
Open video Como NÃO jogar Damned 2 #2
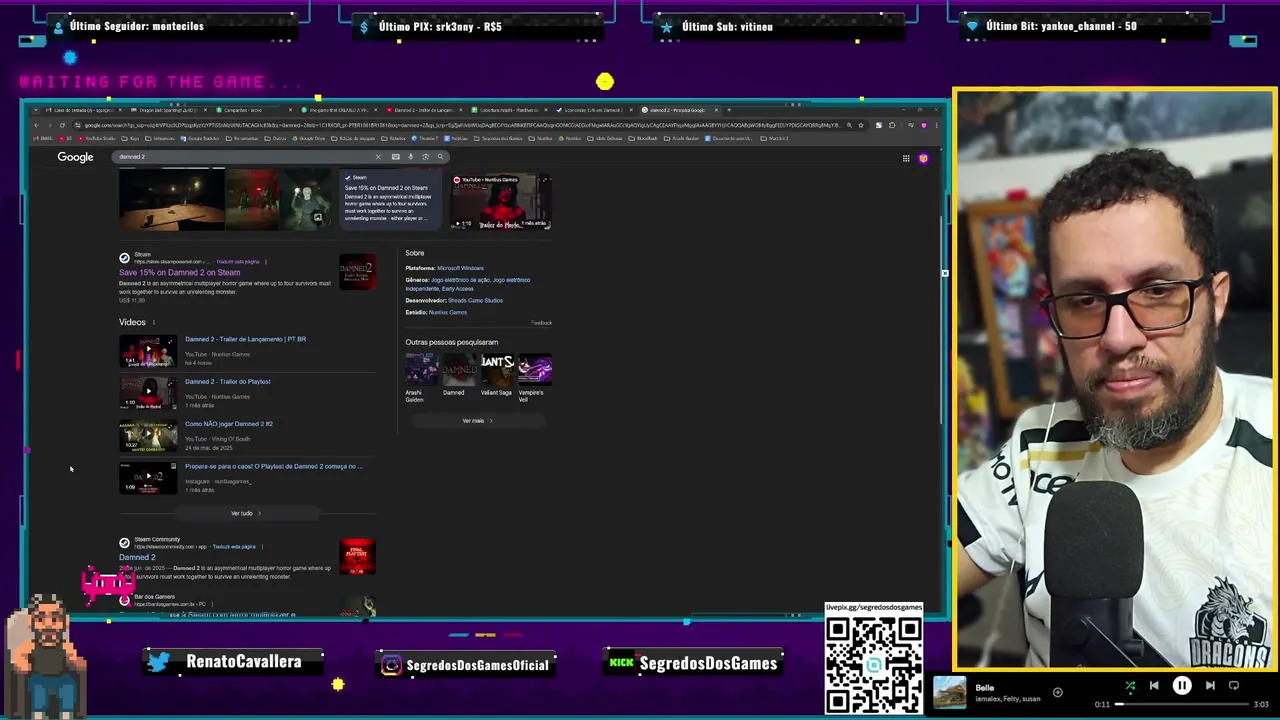(229, 424)
